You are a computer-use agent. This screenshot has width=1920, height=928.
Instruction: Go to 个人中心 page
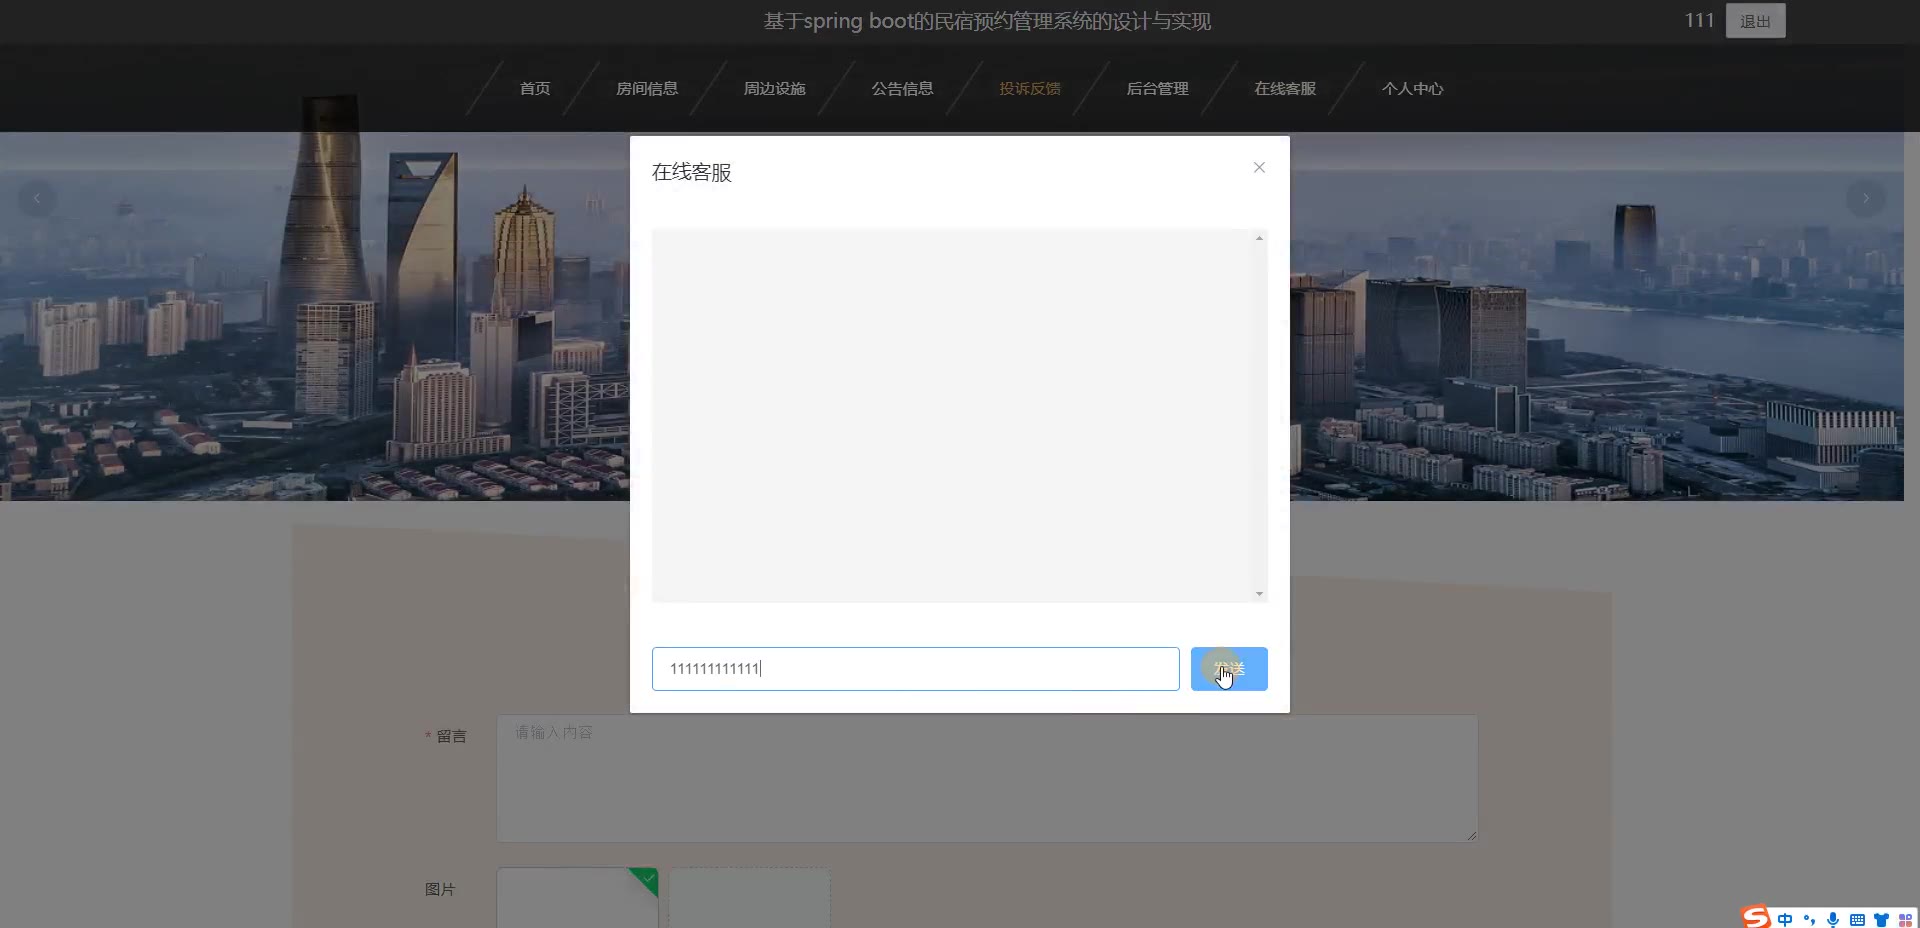[x=1412, y=89]
